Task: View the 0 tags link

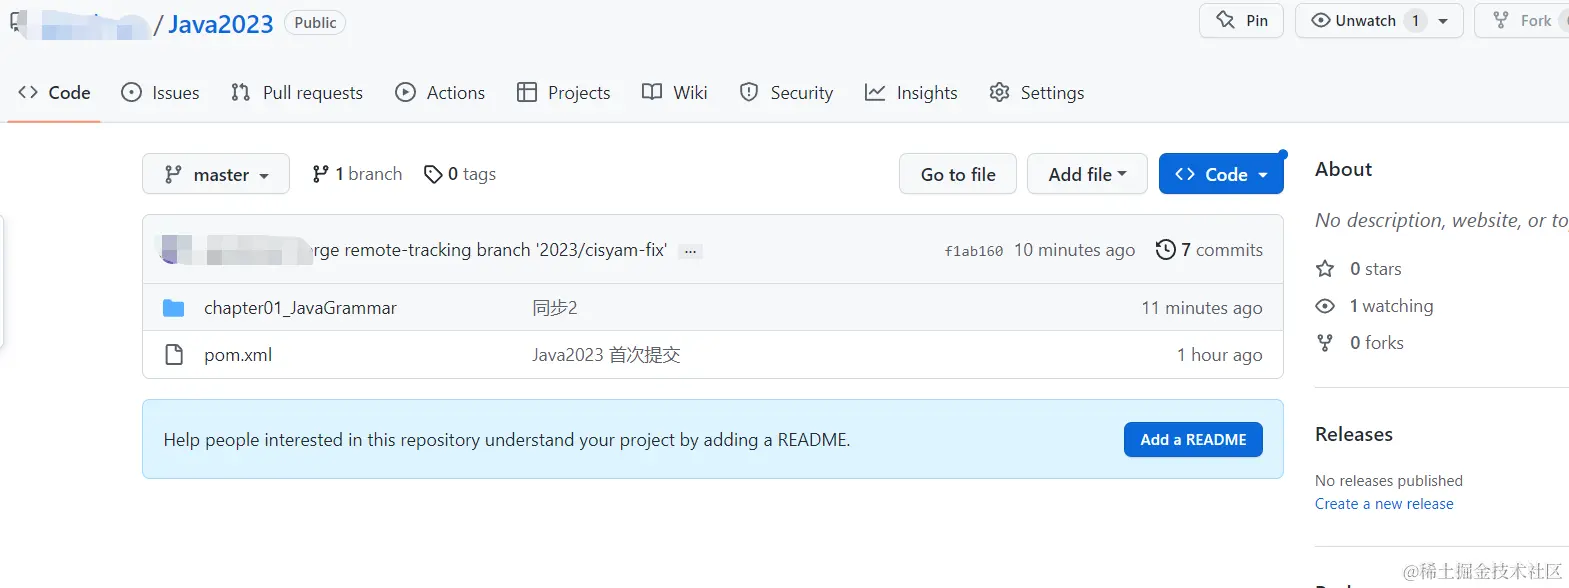Action: tap(460, 174)
